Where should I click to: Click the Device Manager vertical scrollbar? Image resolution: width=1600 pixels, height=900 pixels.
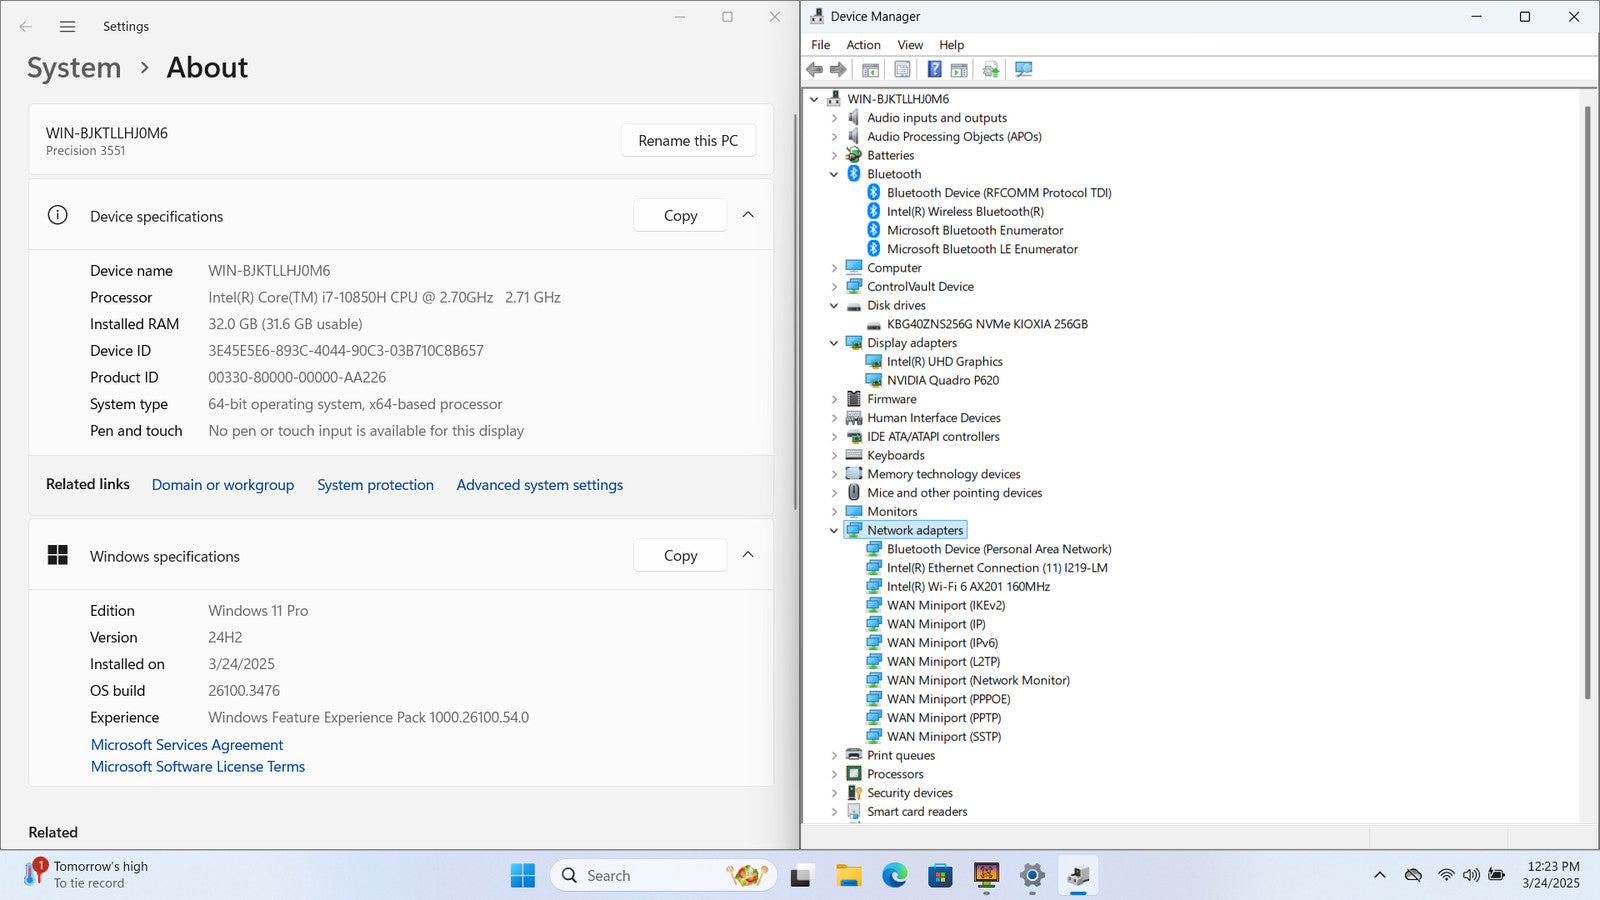click(x=1587, y=402)
